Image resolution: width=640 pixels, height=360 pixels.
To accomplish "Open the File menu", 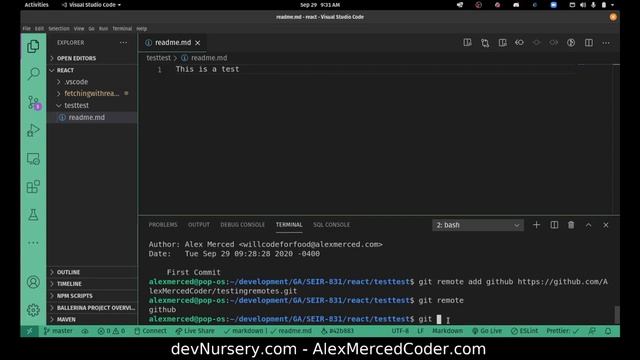I will pos(27,29).
